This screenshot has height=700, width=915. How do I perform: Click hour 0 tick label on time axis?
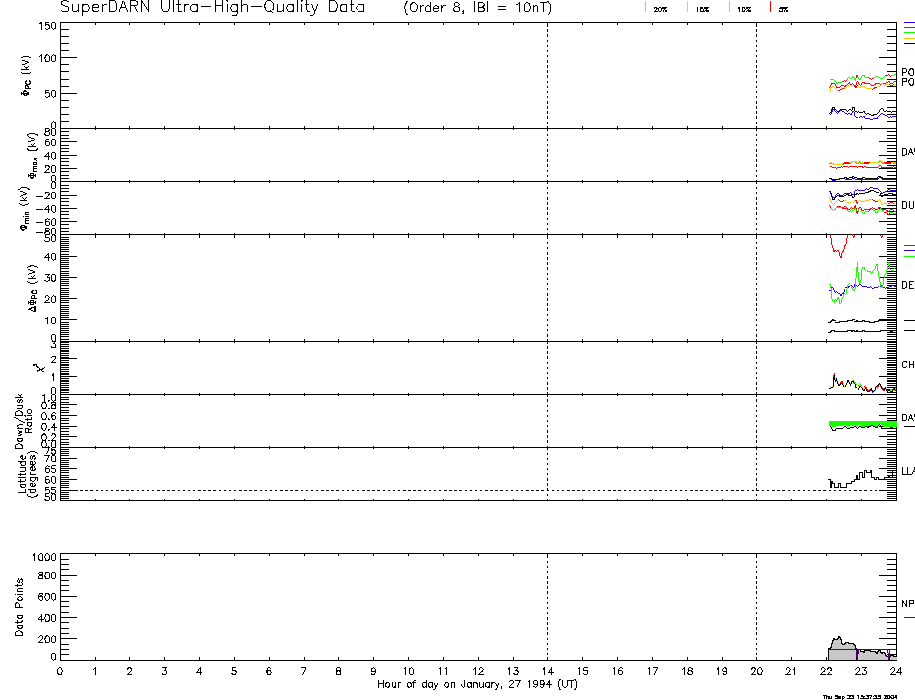[60, 672]
